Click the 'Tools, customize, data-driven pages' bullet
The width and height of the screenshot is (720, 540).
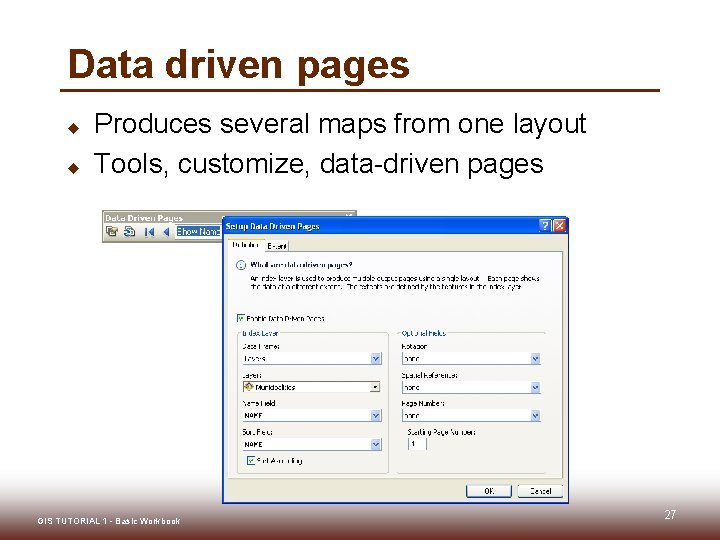point(318,164)
